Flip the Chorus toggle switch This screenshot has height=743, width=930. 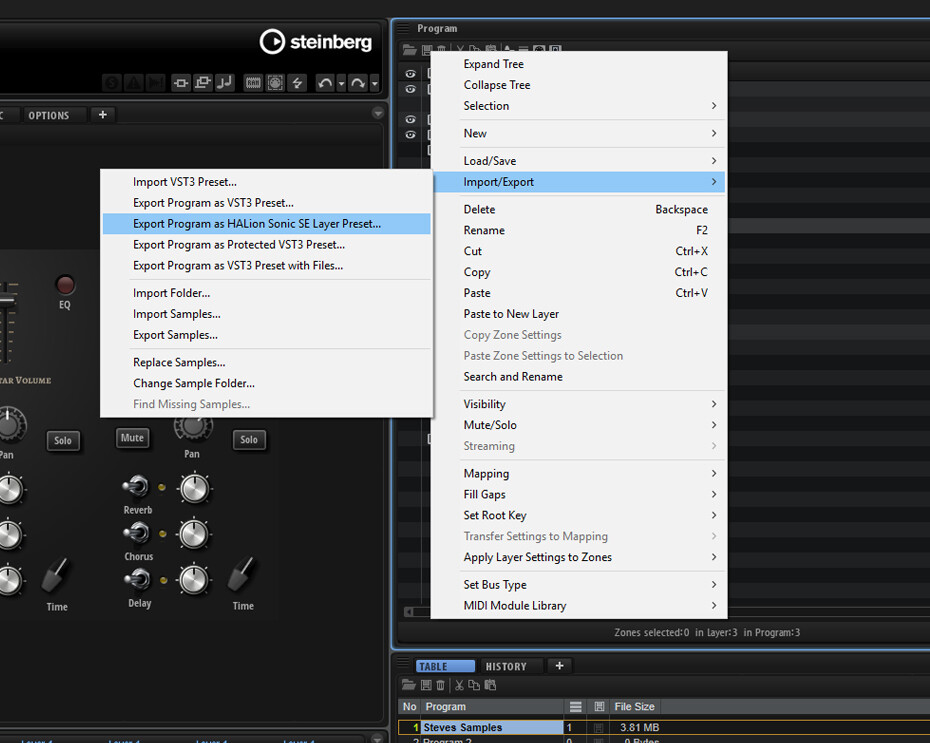pyautogui.click(x=136, y=532)
